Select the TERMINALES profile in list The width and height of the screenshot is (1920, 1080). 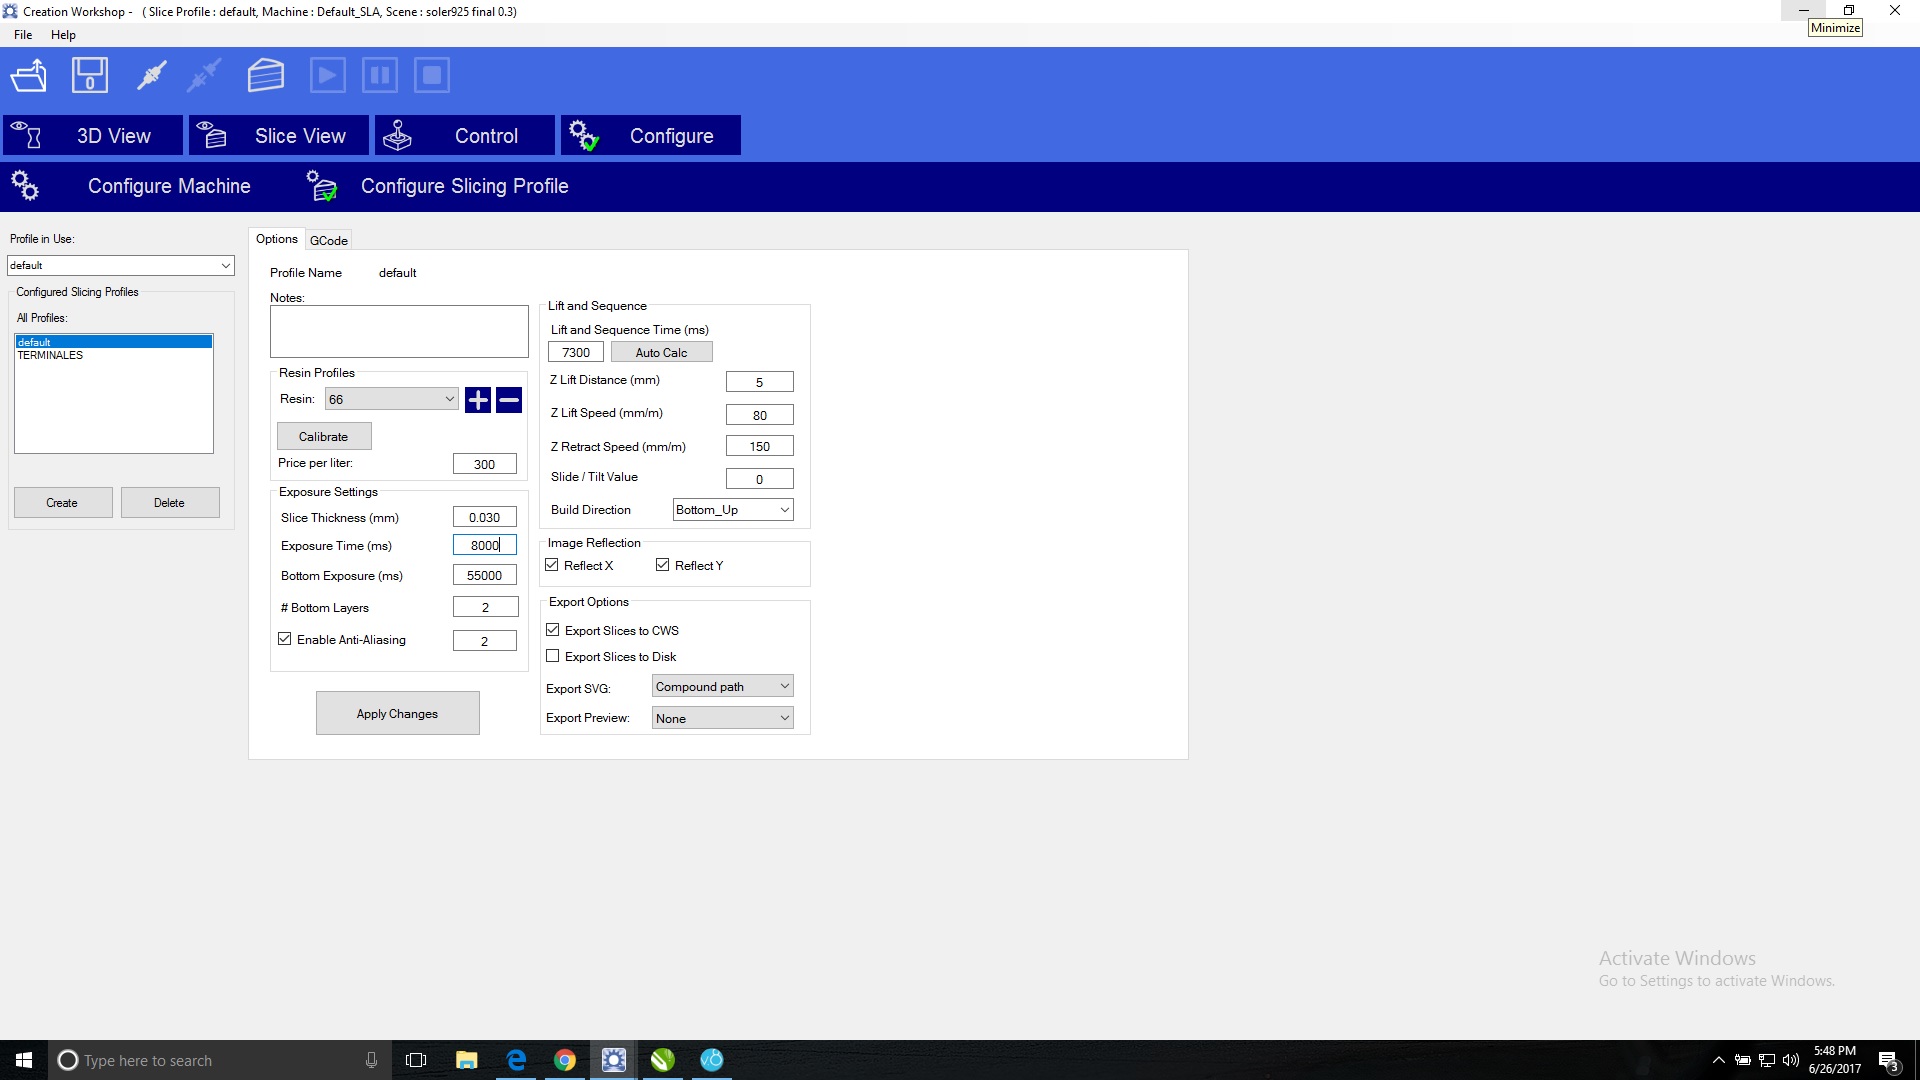[50, 355]
